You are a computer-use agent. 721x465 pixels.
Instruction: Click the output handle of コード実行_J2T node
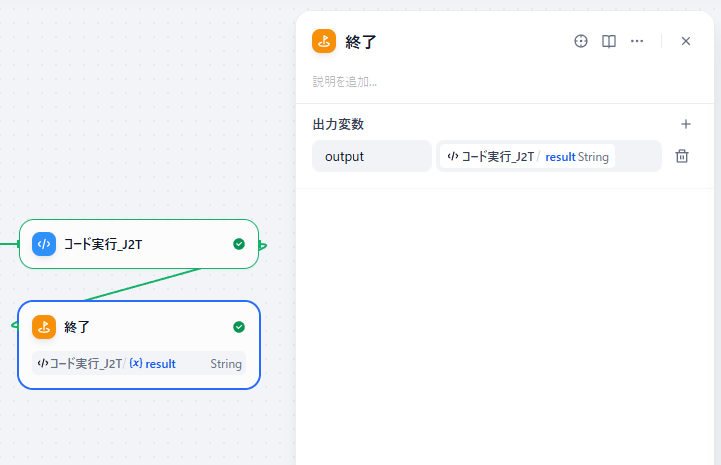pyautogui.click(x=262, y=246)
